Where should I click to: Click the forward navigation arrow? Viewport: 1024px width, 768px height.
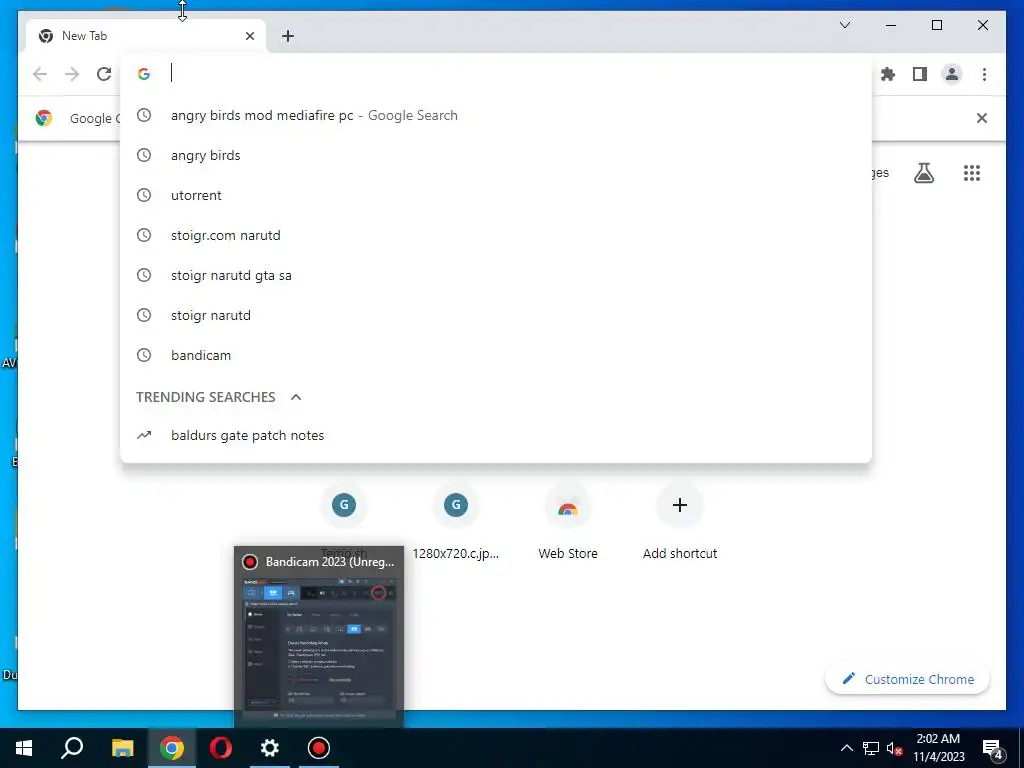click(72, 74)
